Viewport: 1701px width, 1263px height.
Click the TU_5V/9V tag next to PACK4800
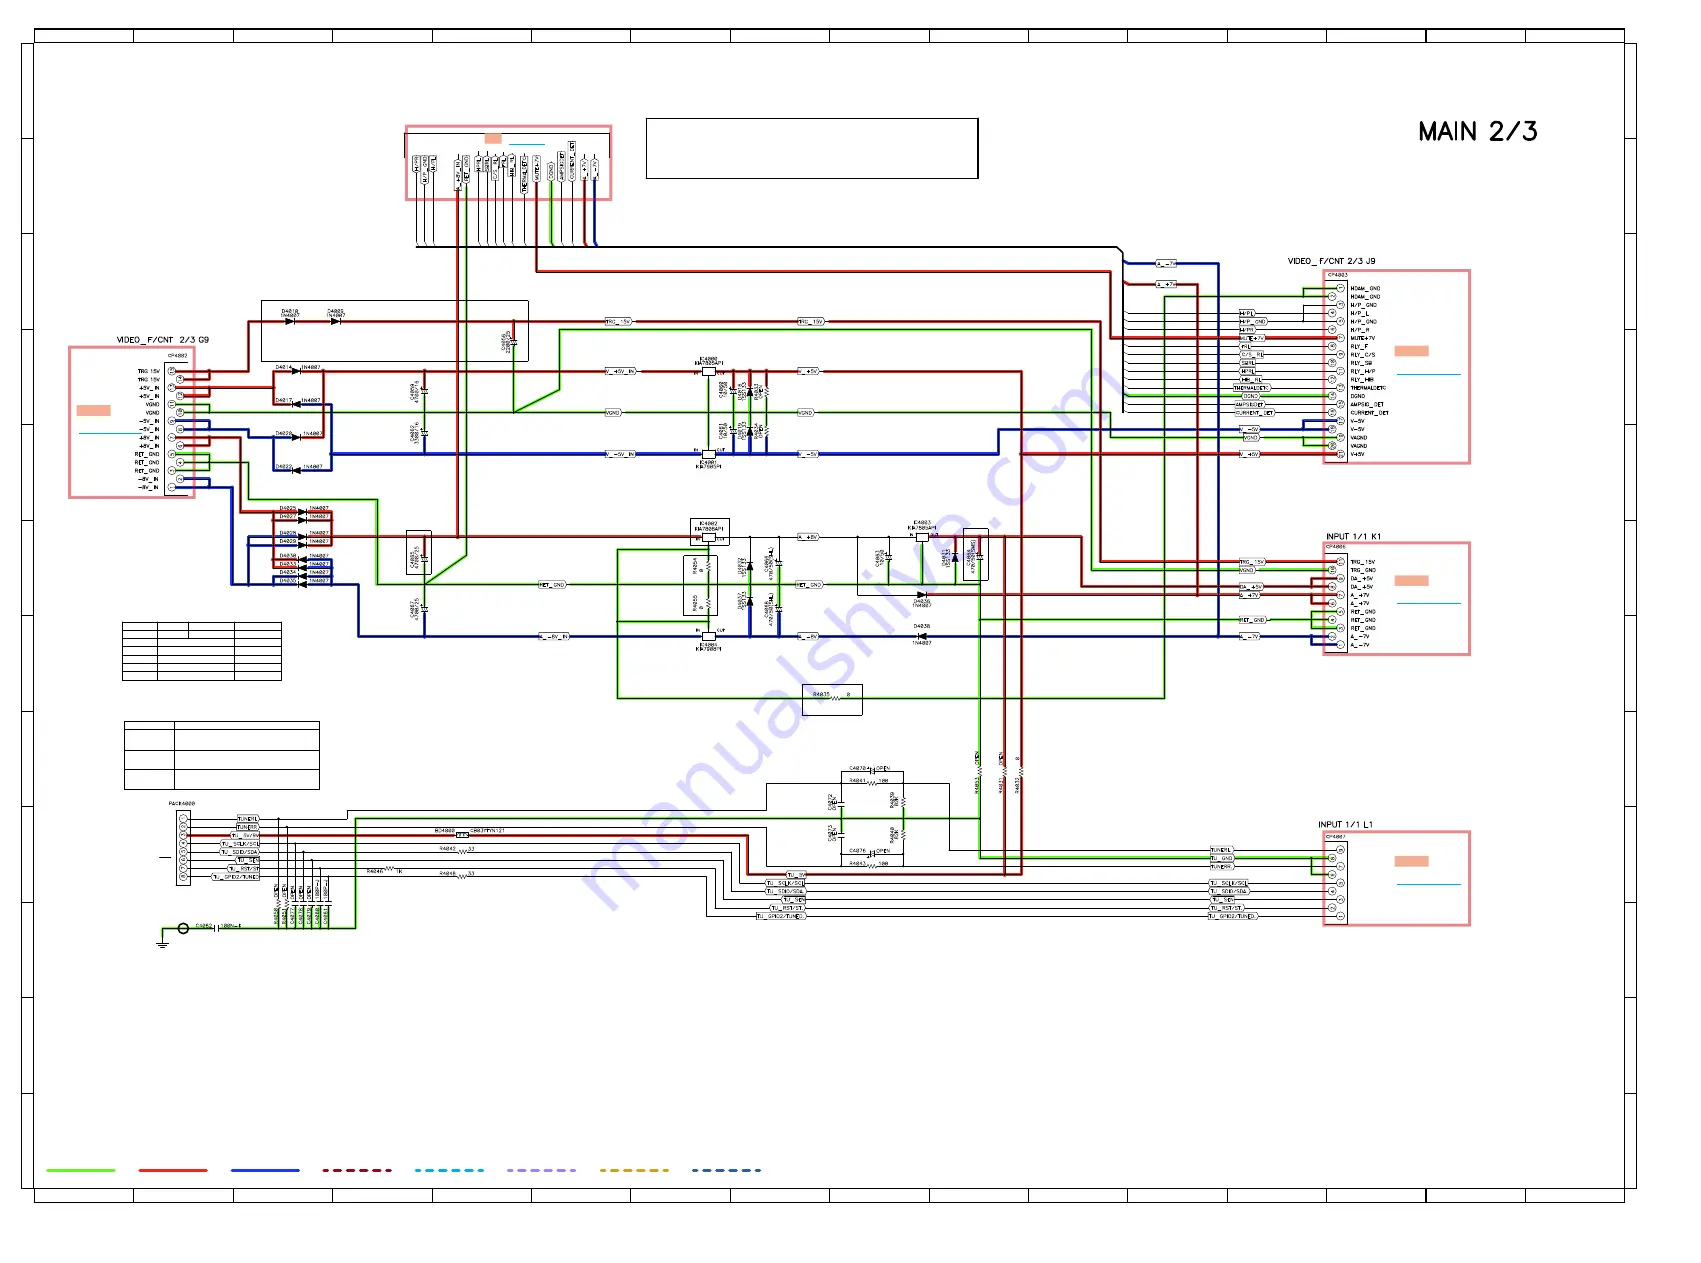245,835
